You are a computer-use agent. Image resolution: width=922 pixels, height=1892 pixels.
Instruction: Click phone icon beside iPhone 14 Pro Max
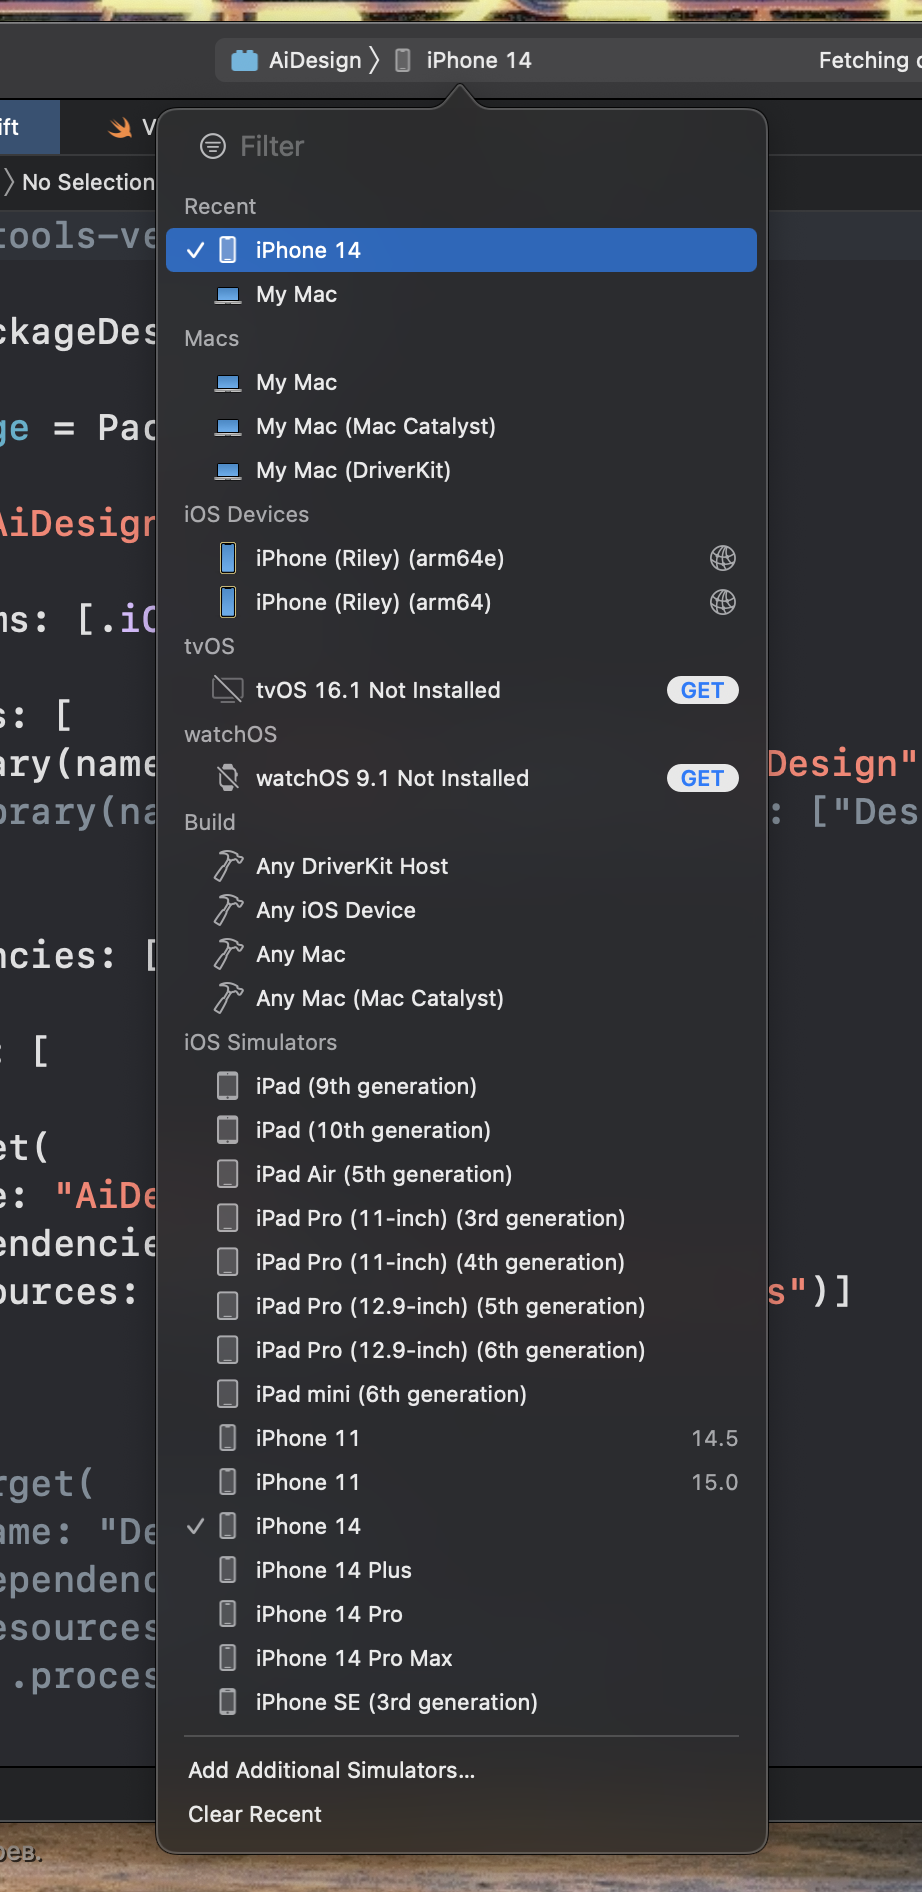tap(228, 1658)
